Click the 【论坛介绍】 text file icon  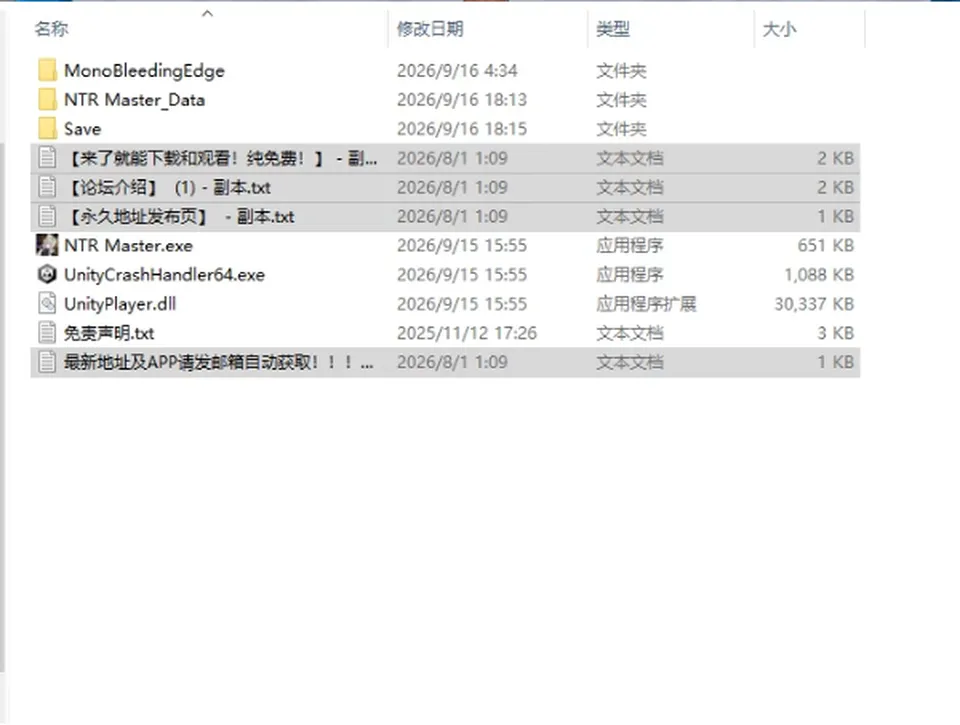tap(47, 187)
